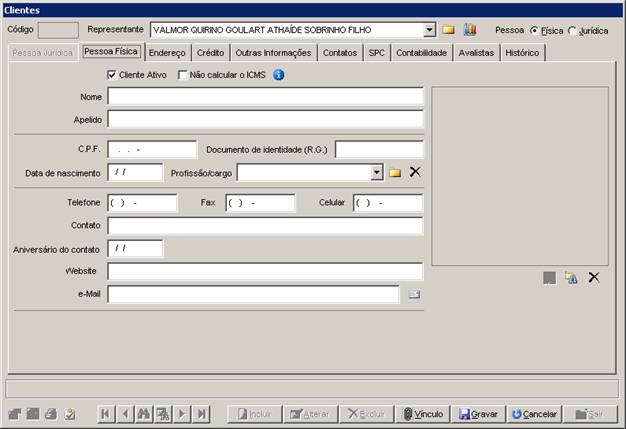
Task: Click the e-Mail input field
Action: point(253,295)
